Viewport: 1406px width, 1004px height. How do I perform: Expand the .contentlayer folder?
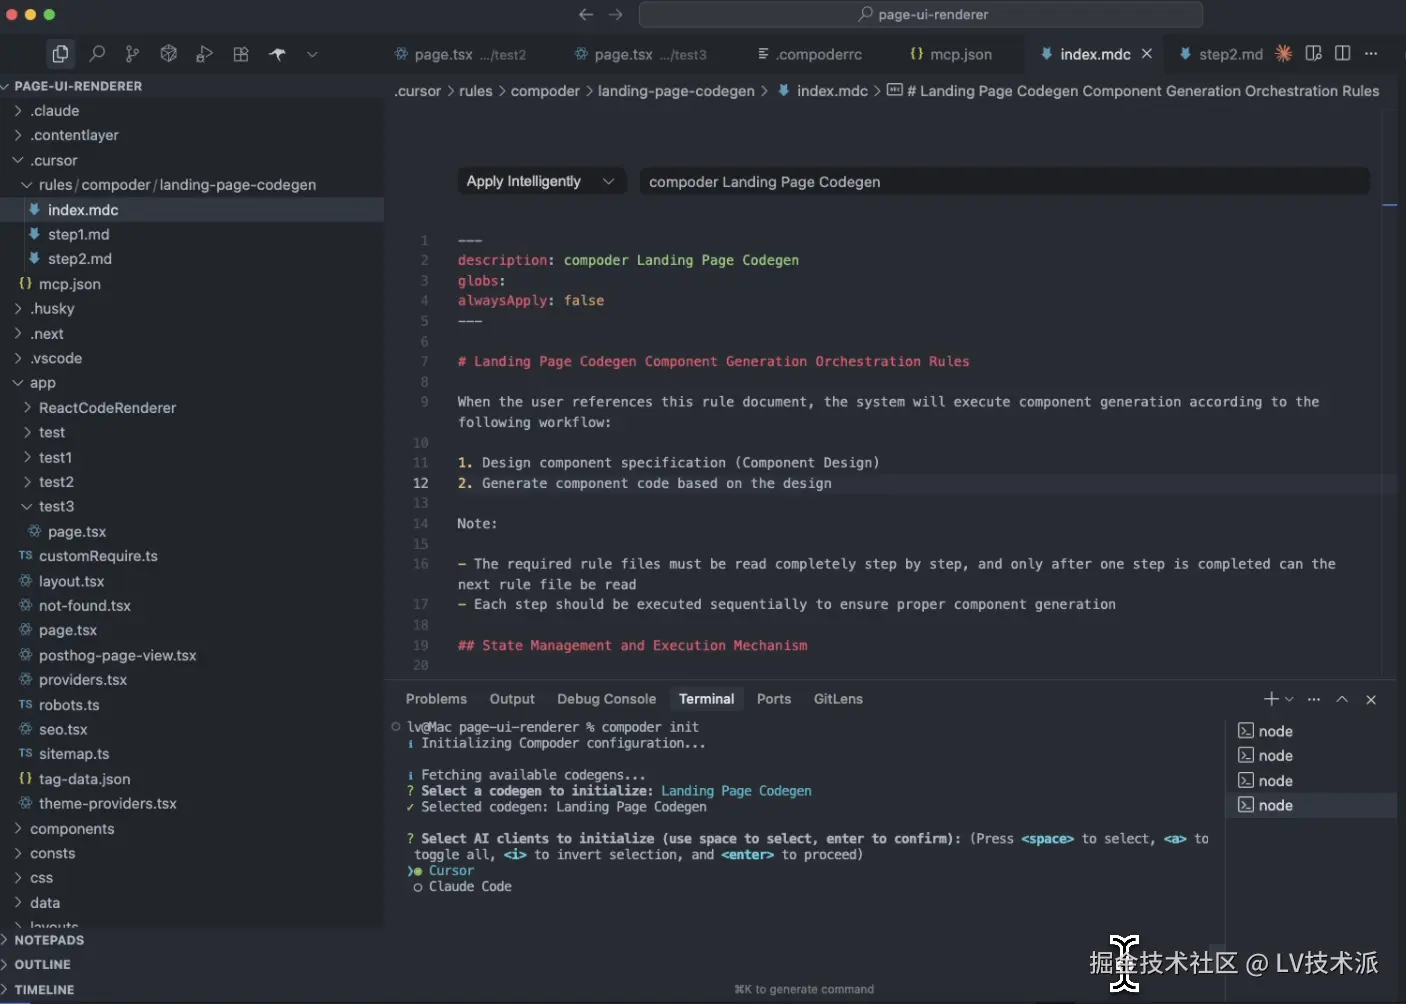192,135
